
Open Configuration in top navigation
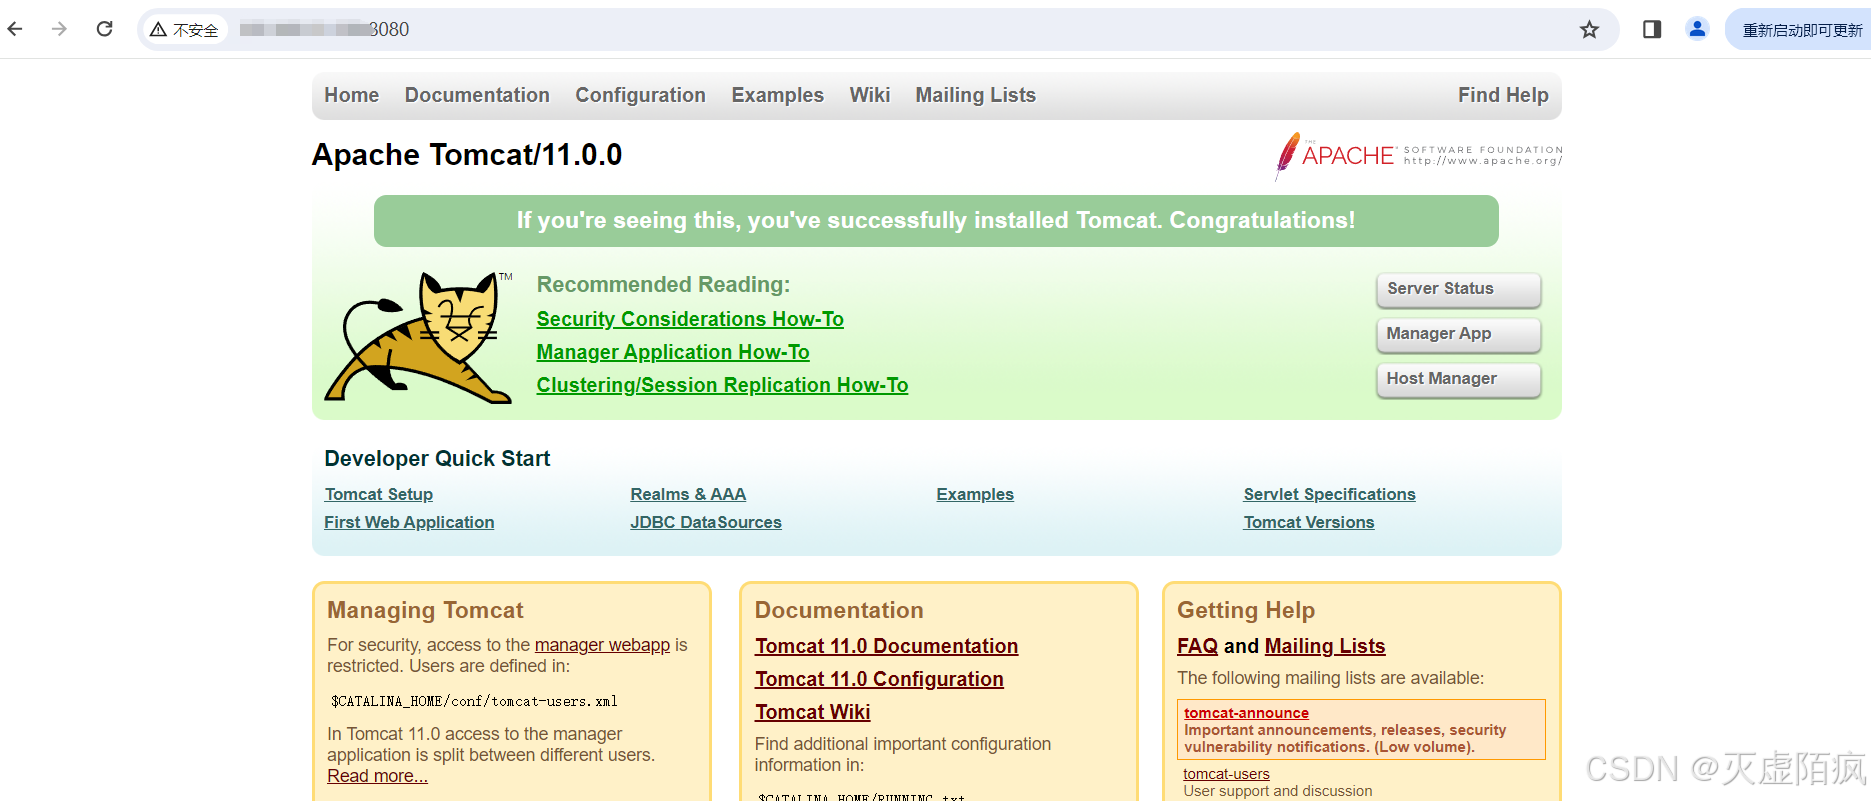tap(640, 95)
